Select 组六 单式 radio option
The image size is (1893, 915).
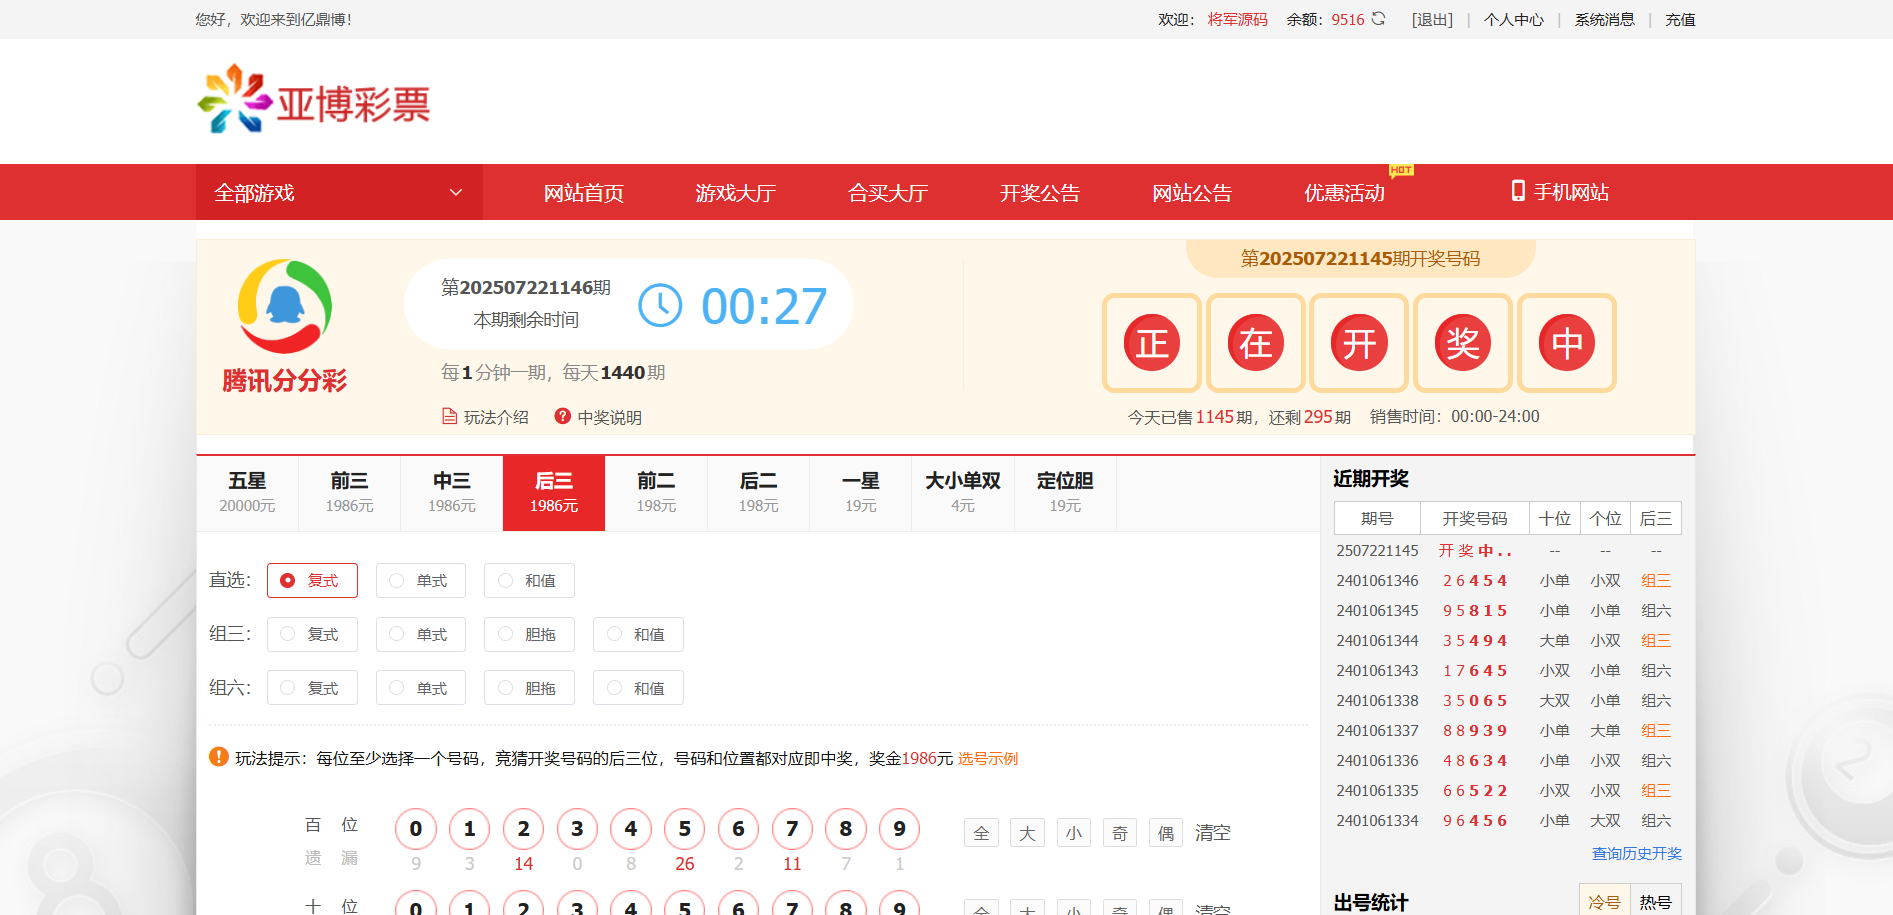click(x=421, y=688)
